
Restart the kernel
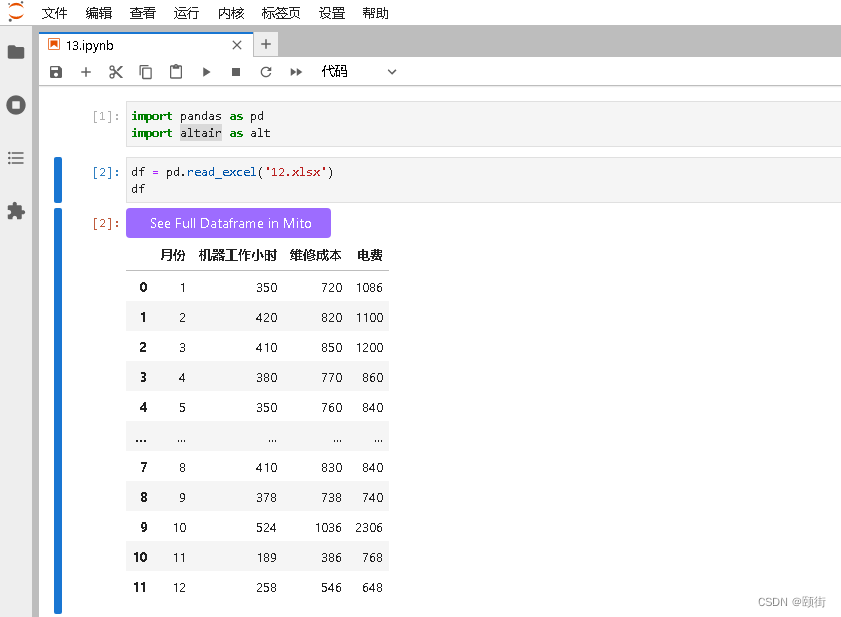pos(266,72)
